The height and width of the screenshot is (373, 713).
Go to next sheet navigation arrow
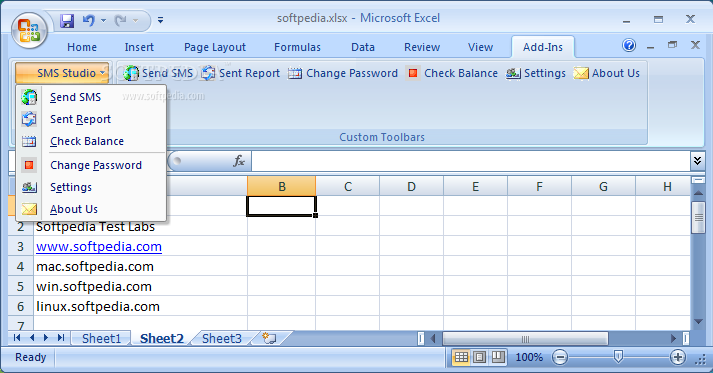pos(46,338)
